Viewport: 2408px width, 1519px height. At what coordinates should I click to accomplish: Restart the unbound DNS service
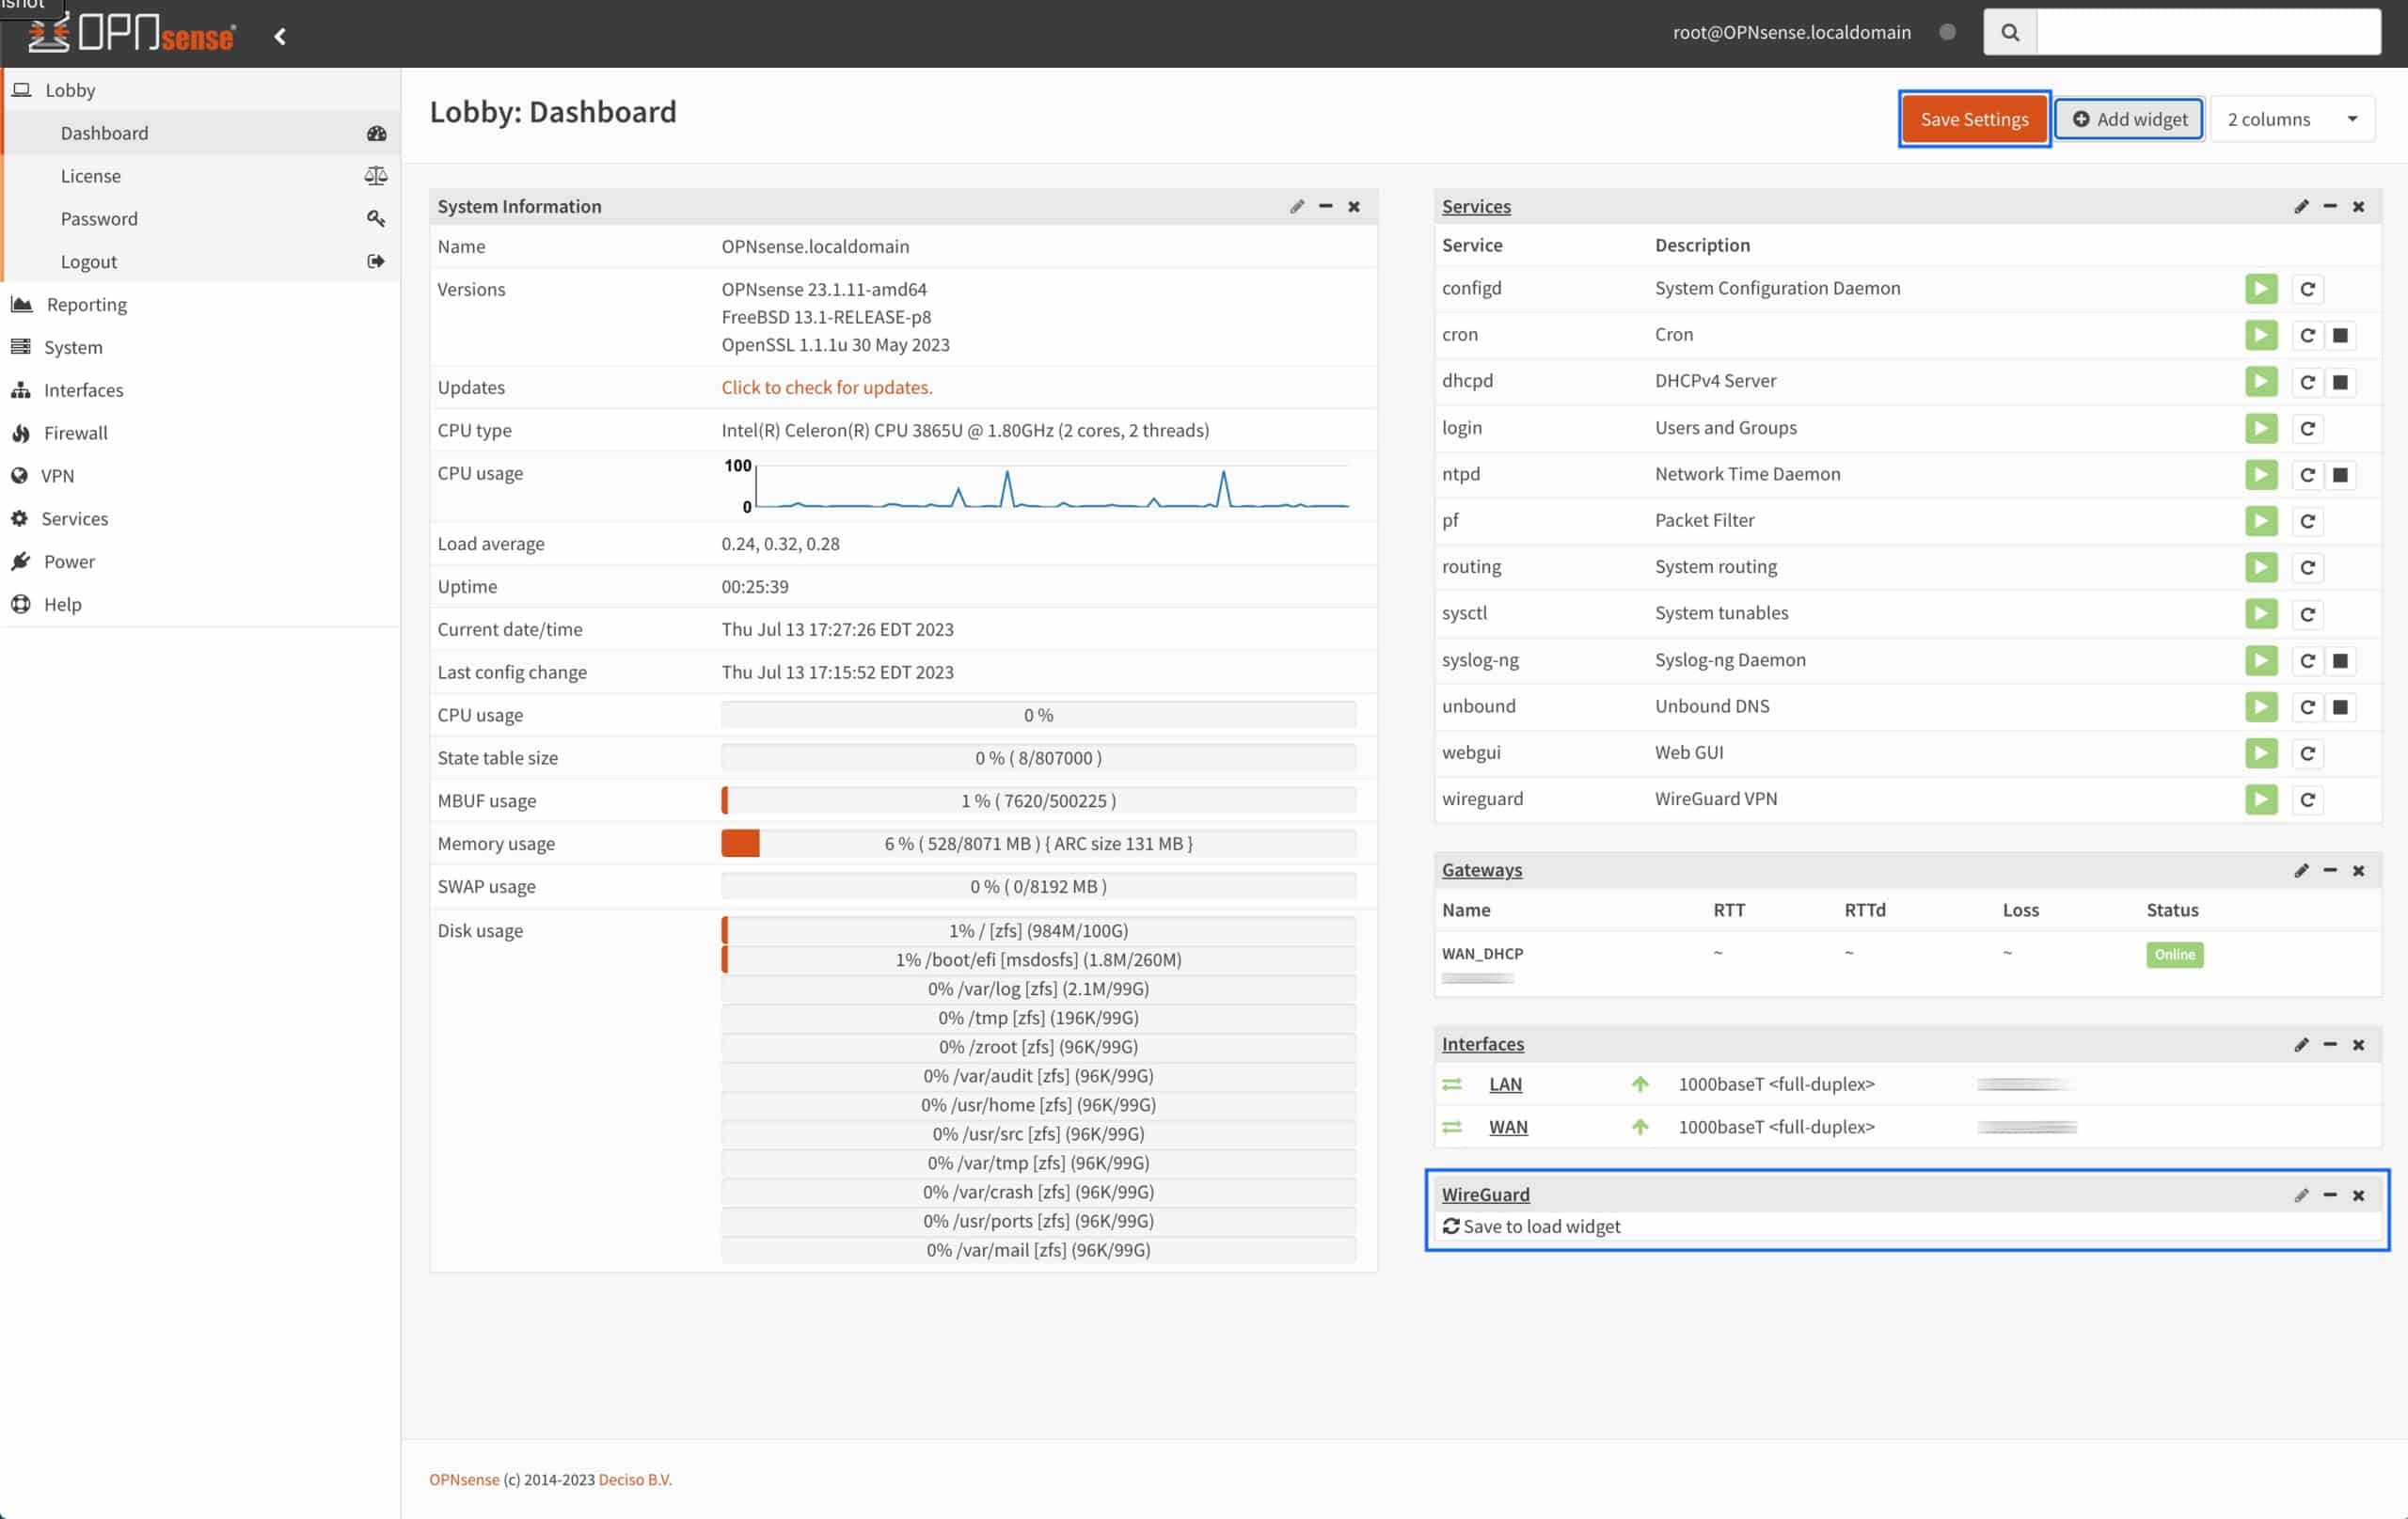(x=2307, y=707)
